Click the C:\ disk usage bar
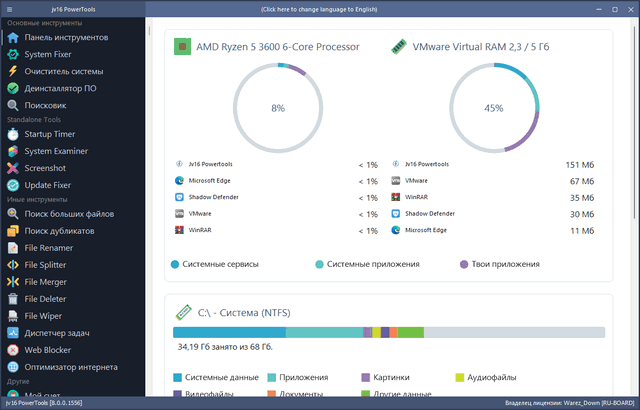The width and height of the screenshot is (640, 410). 388,332
